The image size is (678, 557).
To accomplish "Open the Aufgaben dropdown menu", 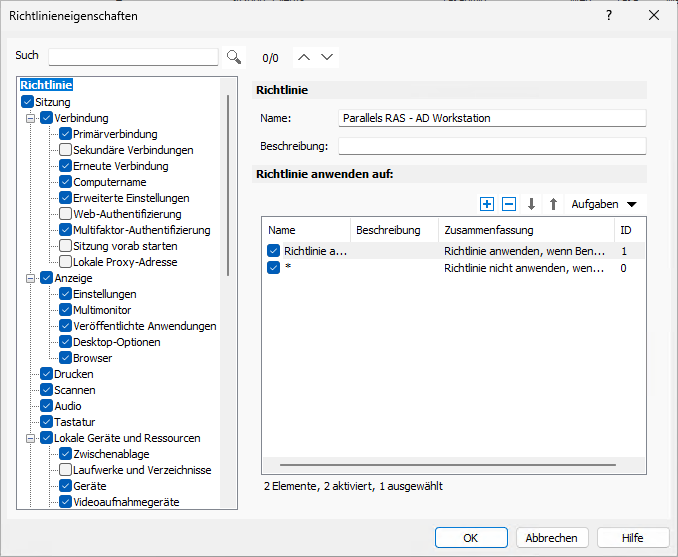I will [603, 204].
